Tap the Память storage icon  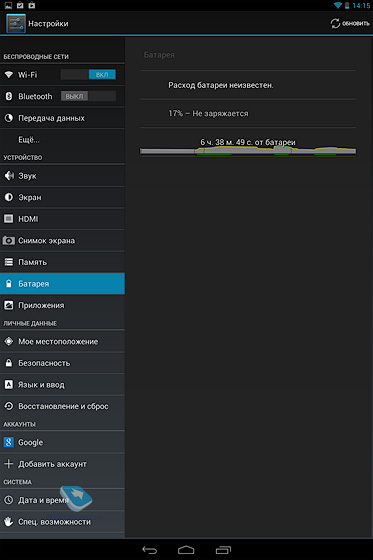click(9, 262)
